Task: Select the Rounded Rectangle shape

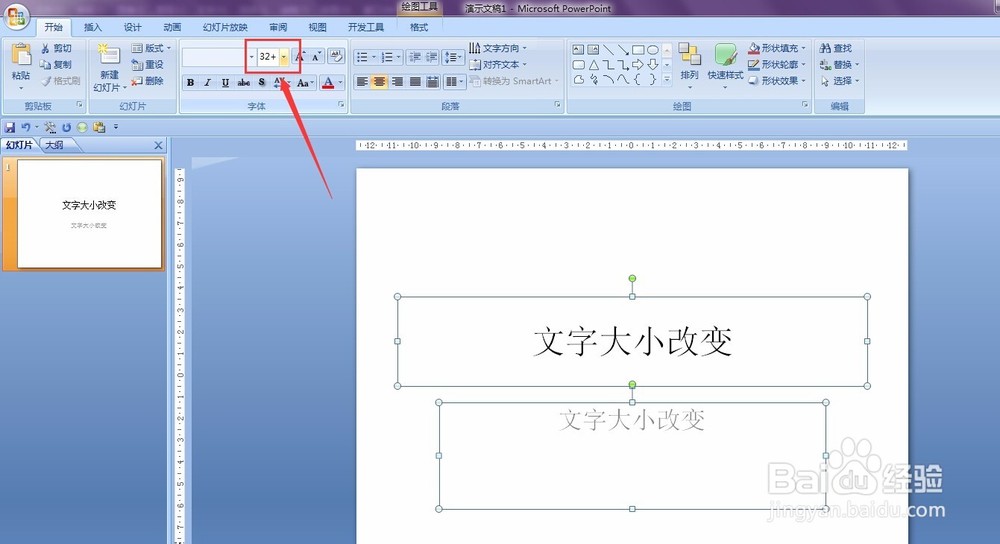Action: 578,64
